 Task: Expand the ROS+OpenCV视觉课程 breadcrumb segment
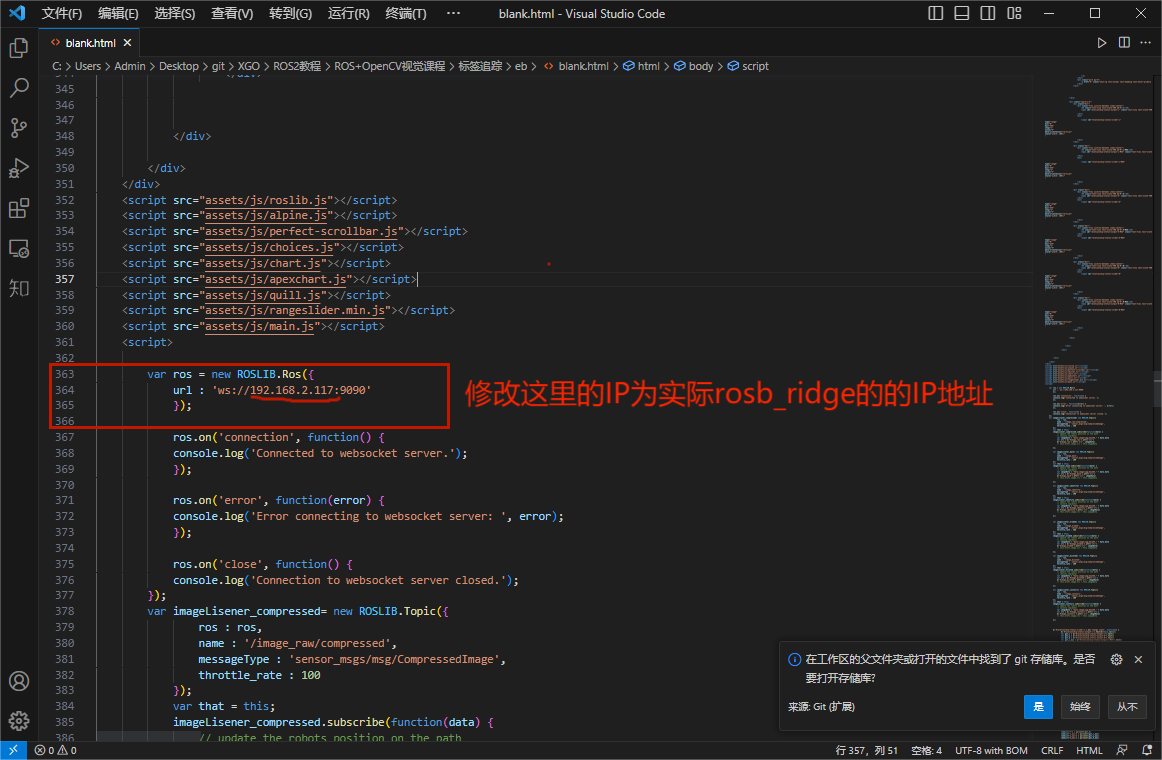(x=390, y=66)
